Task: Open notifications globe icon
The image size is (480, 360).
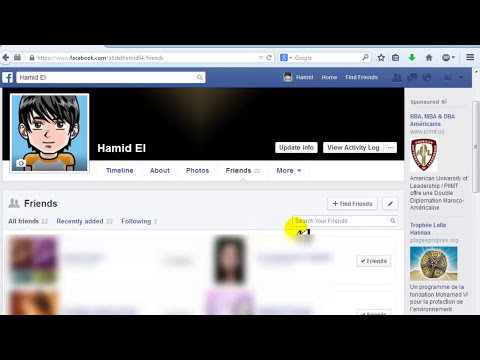Action: (x=427, y=77)
